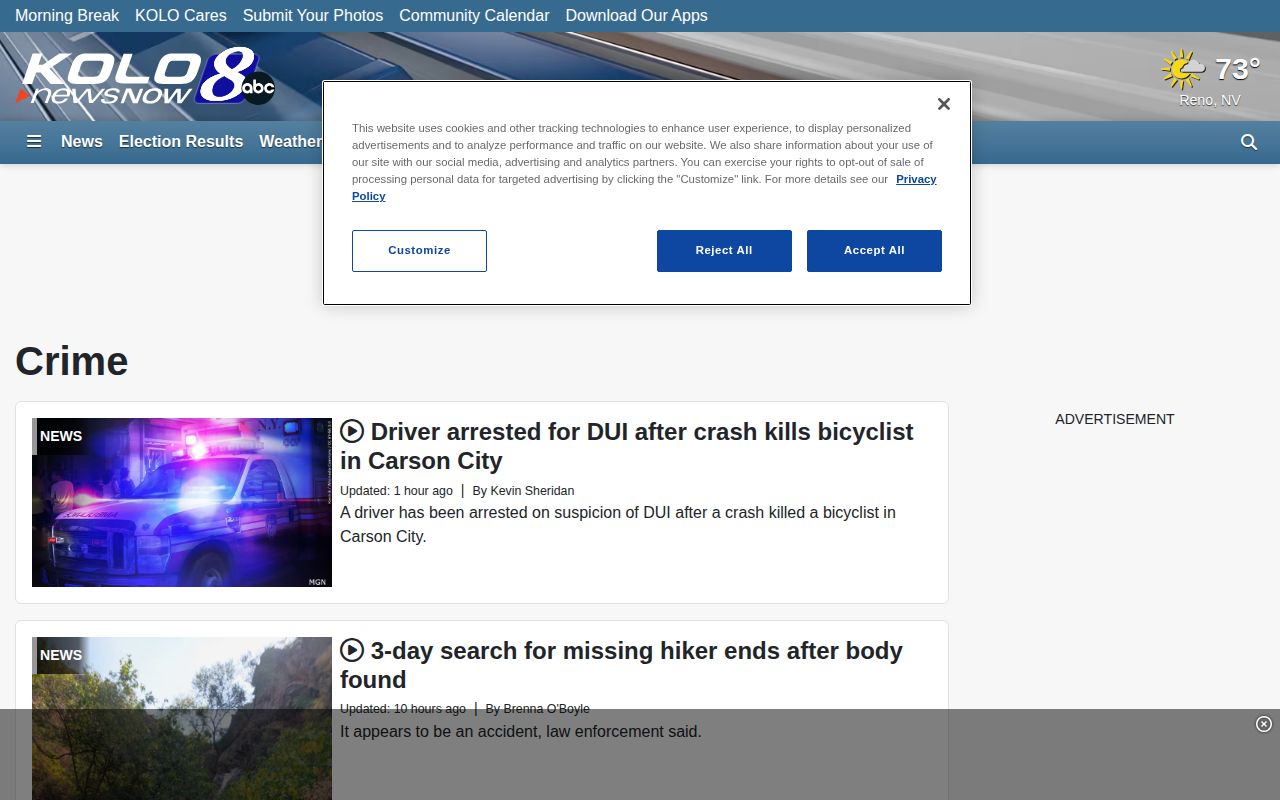Screen dimensions: 1280x800
Task: Reject all cookies
Action: (724, 251)
